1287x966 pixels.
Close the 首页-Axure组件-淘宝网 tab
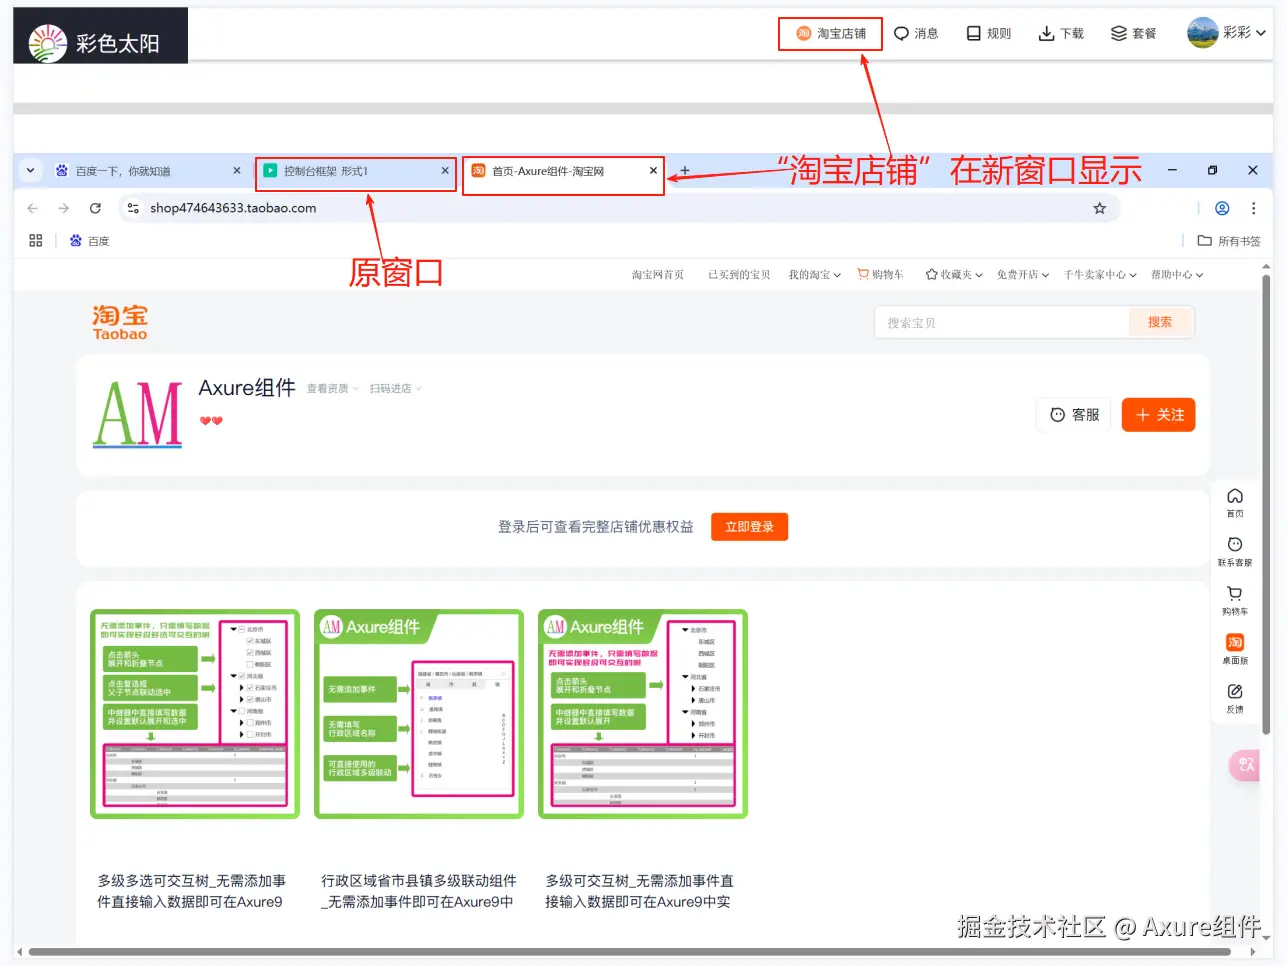tap(653, 171)
